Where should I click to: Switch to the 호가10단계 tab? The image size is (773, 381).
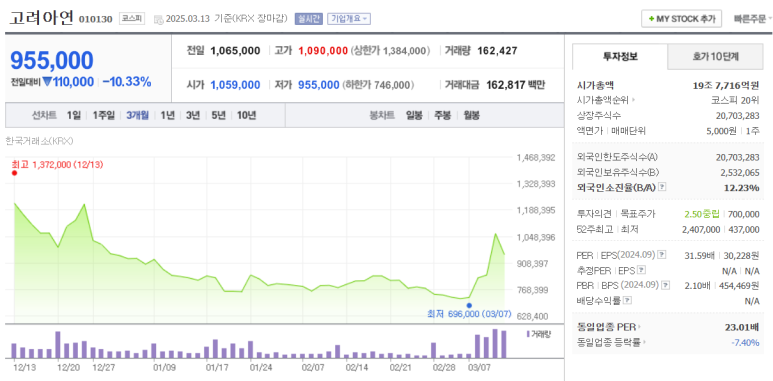click(715, 57)
